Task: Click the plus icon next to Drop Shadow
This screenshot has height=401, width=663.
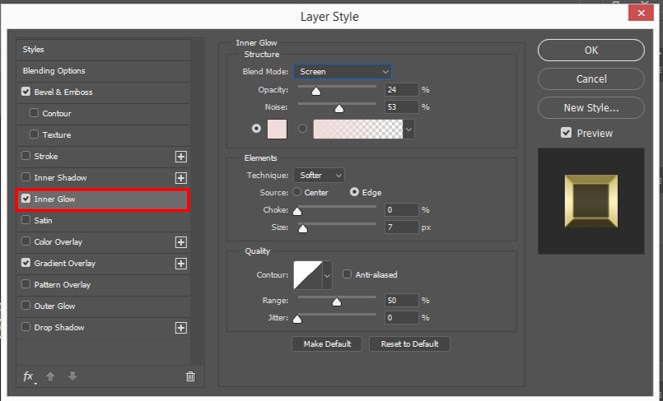Action: (x=181, y=328)
